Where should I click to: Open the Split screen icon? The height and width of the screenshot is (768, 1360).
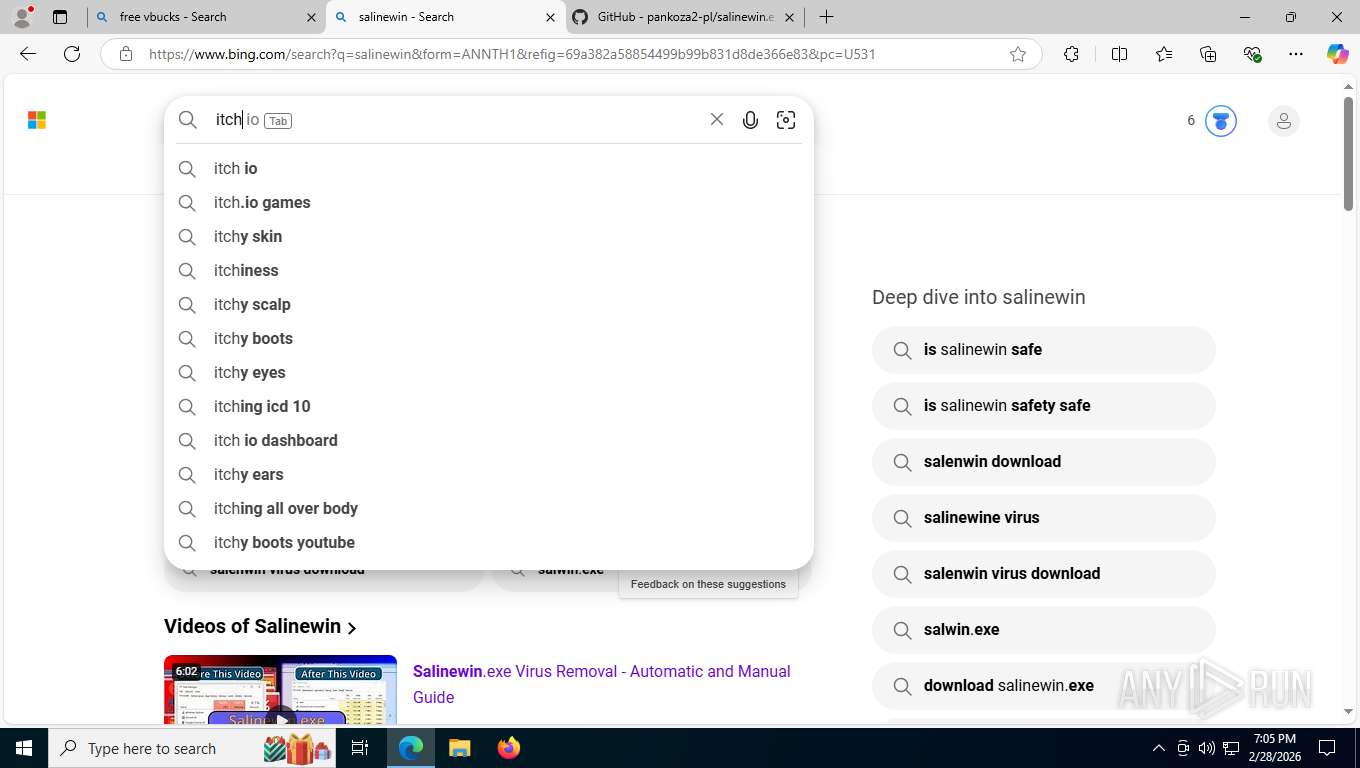pos(1119,54)
